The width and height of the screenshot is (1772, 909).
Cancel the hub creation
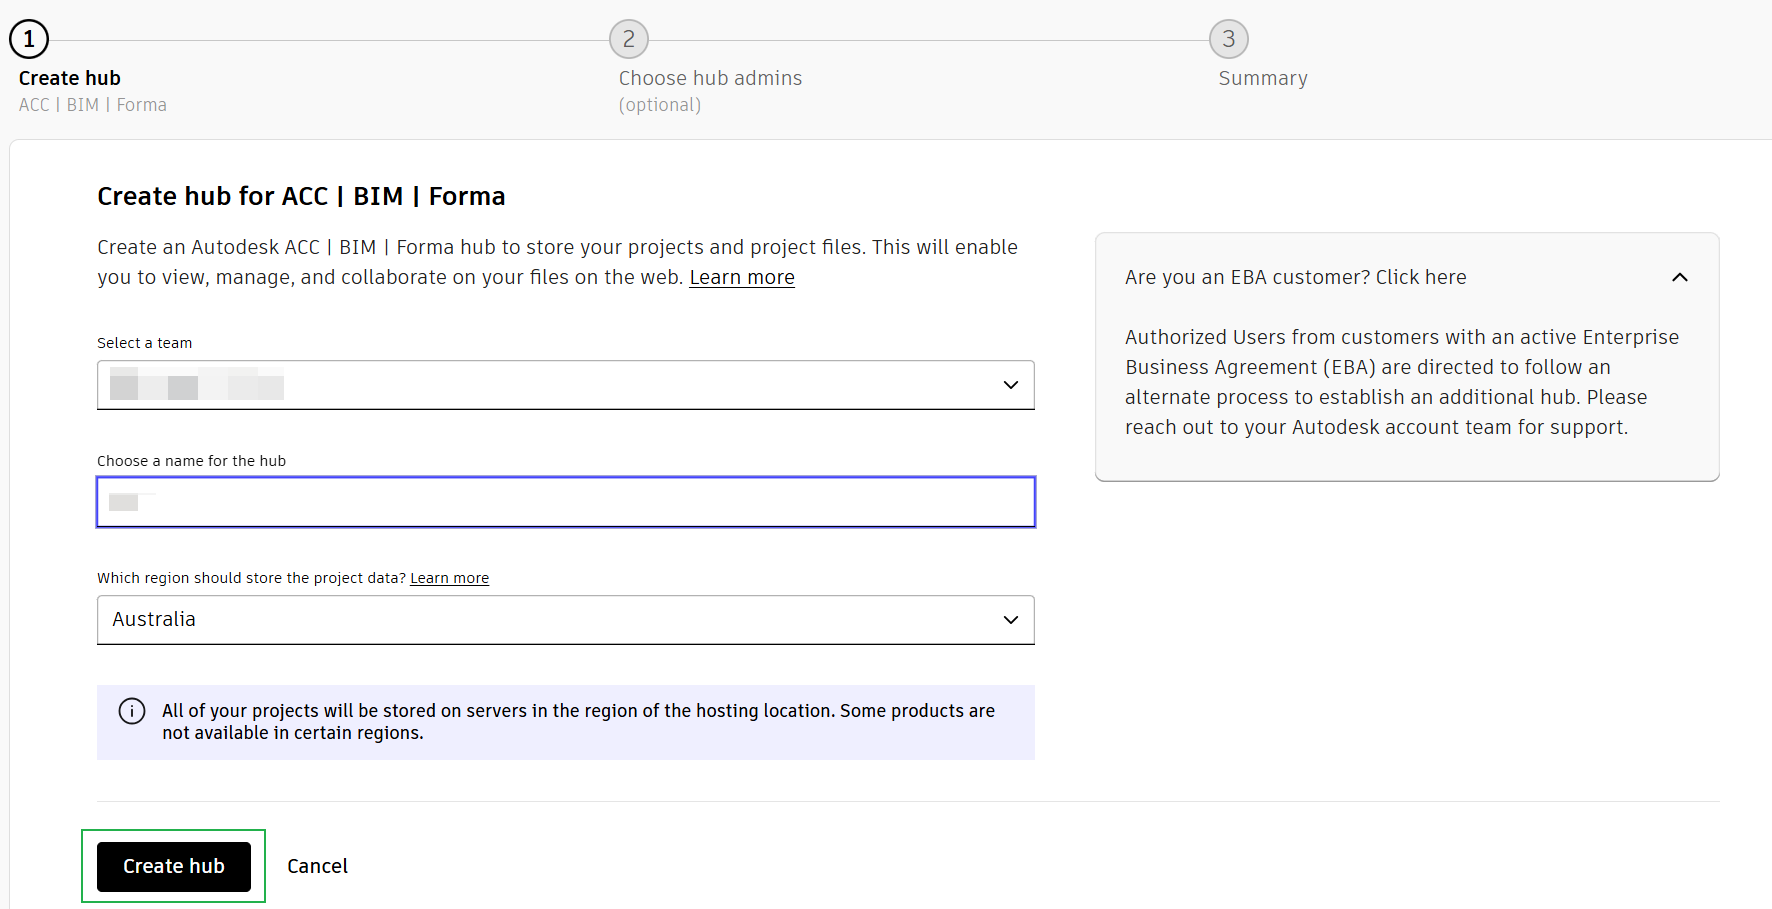(x=317, y=866)
